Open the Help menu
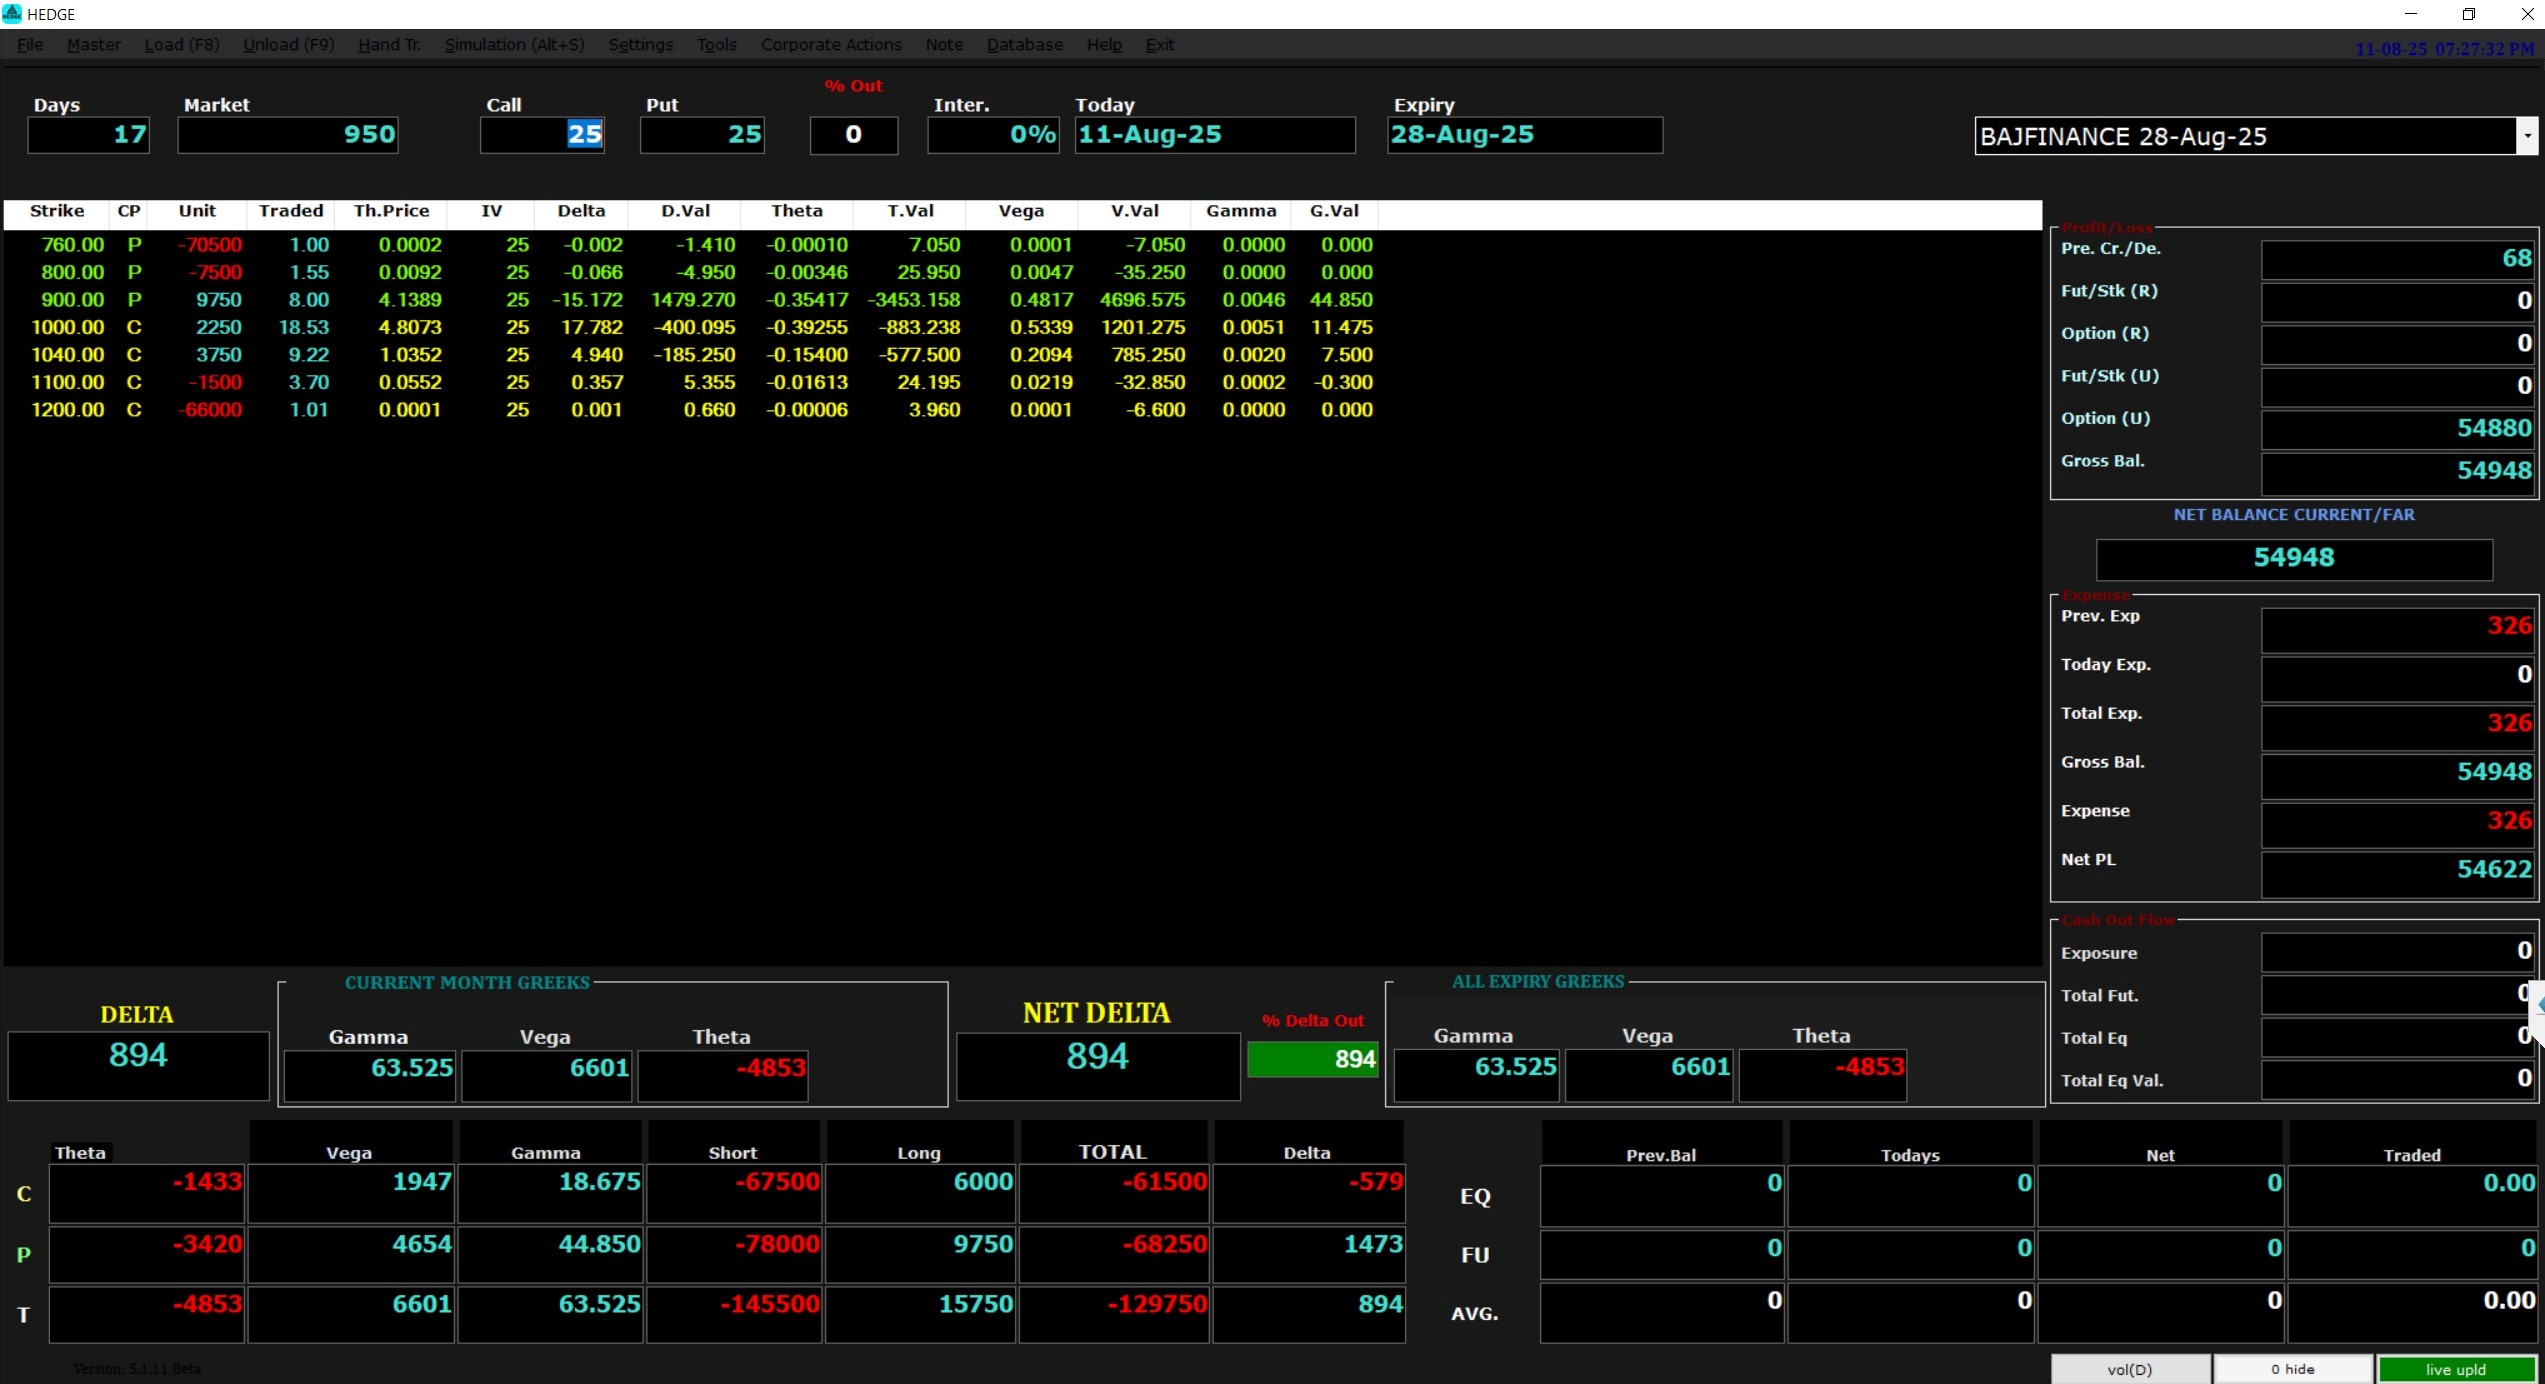 click(1104, 45)
